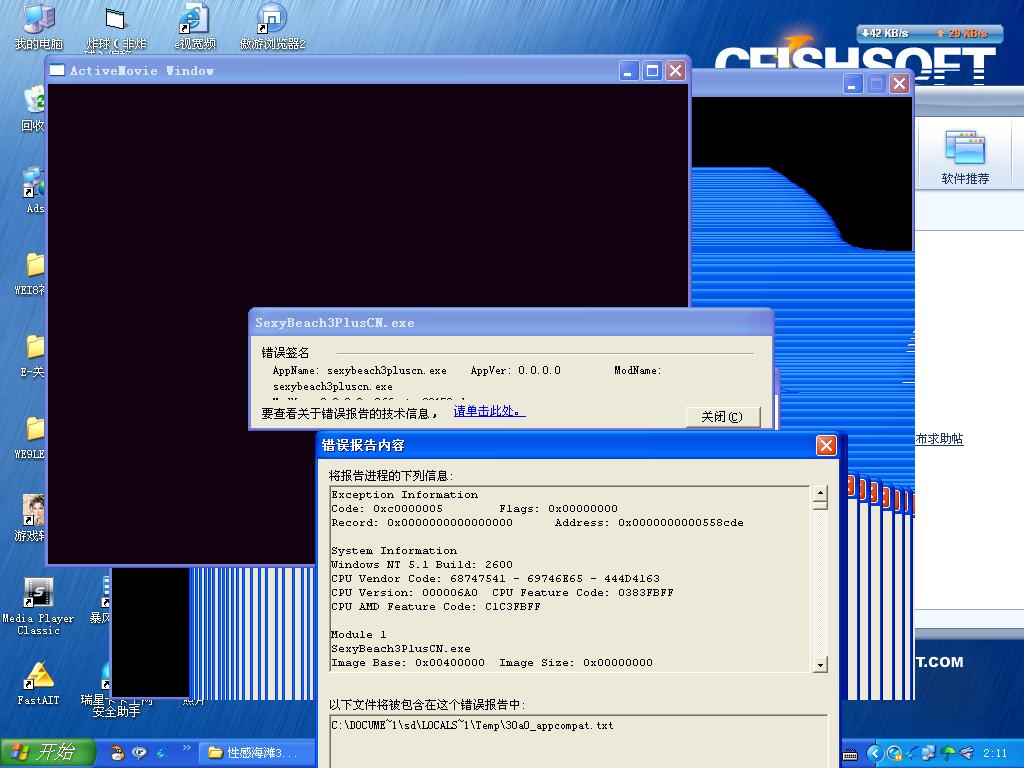Screen dimensions: 1024x768
Task: Close the ActiveMovie Window
Action: (x=675, y=71)
